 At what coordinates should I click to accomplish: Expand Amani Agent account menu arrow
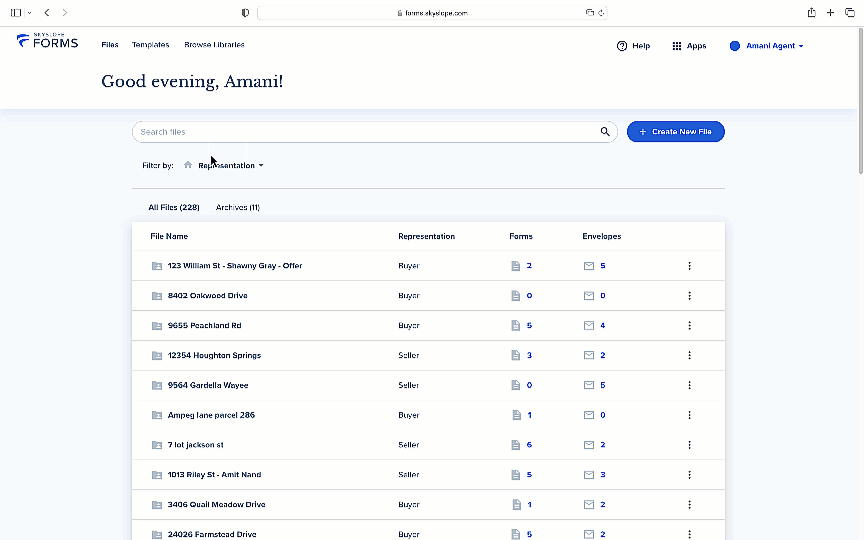click(x=801, y=46)
